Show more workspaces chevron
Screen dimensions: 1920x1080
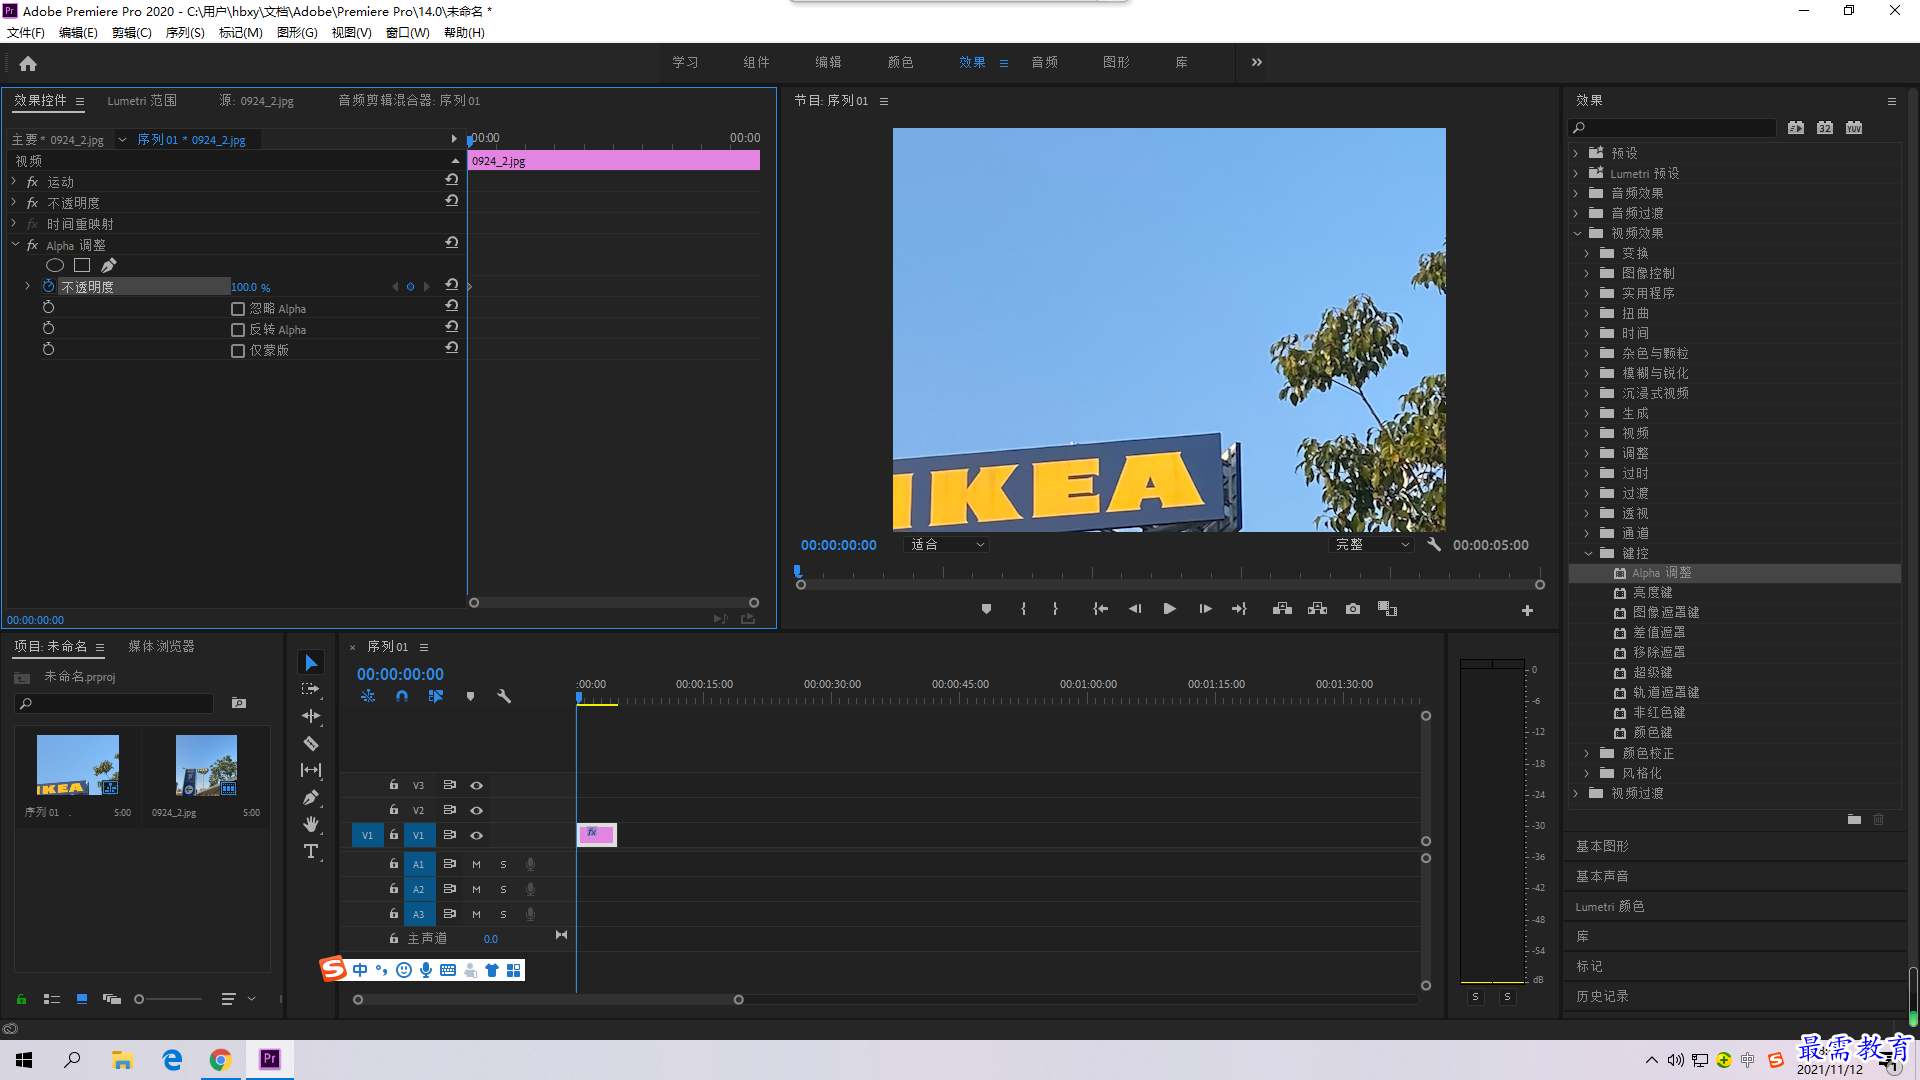click(x=1256, y=62)
